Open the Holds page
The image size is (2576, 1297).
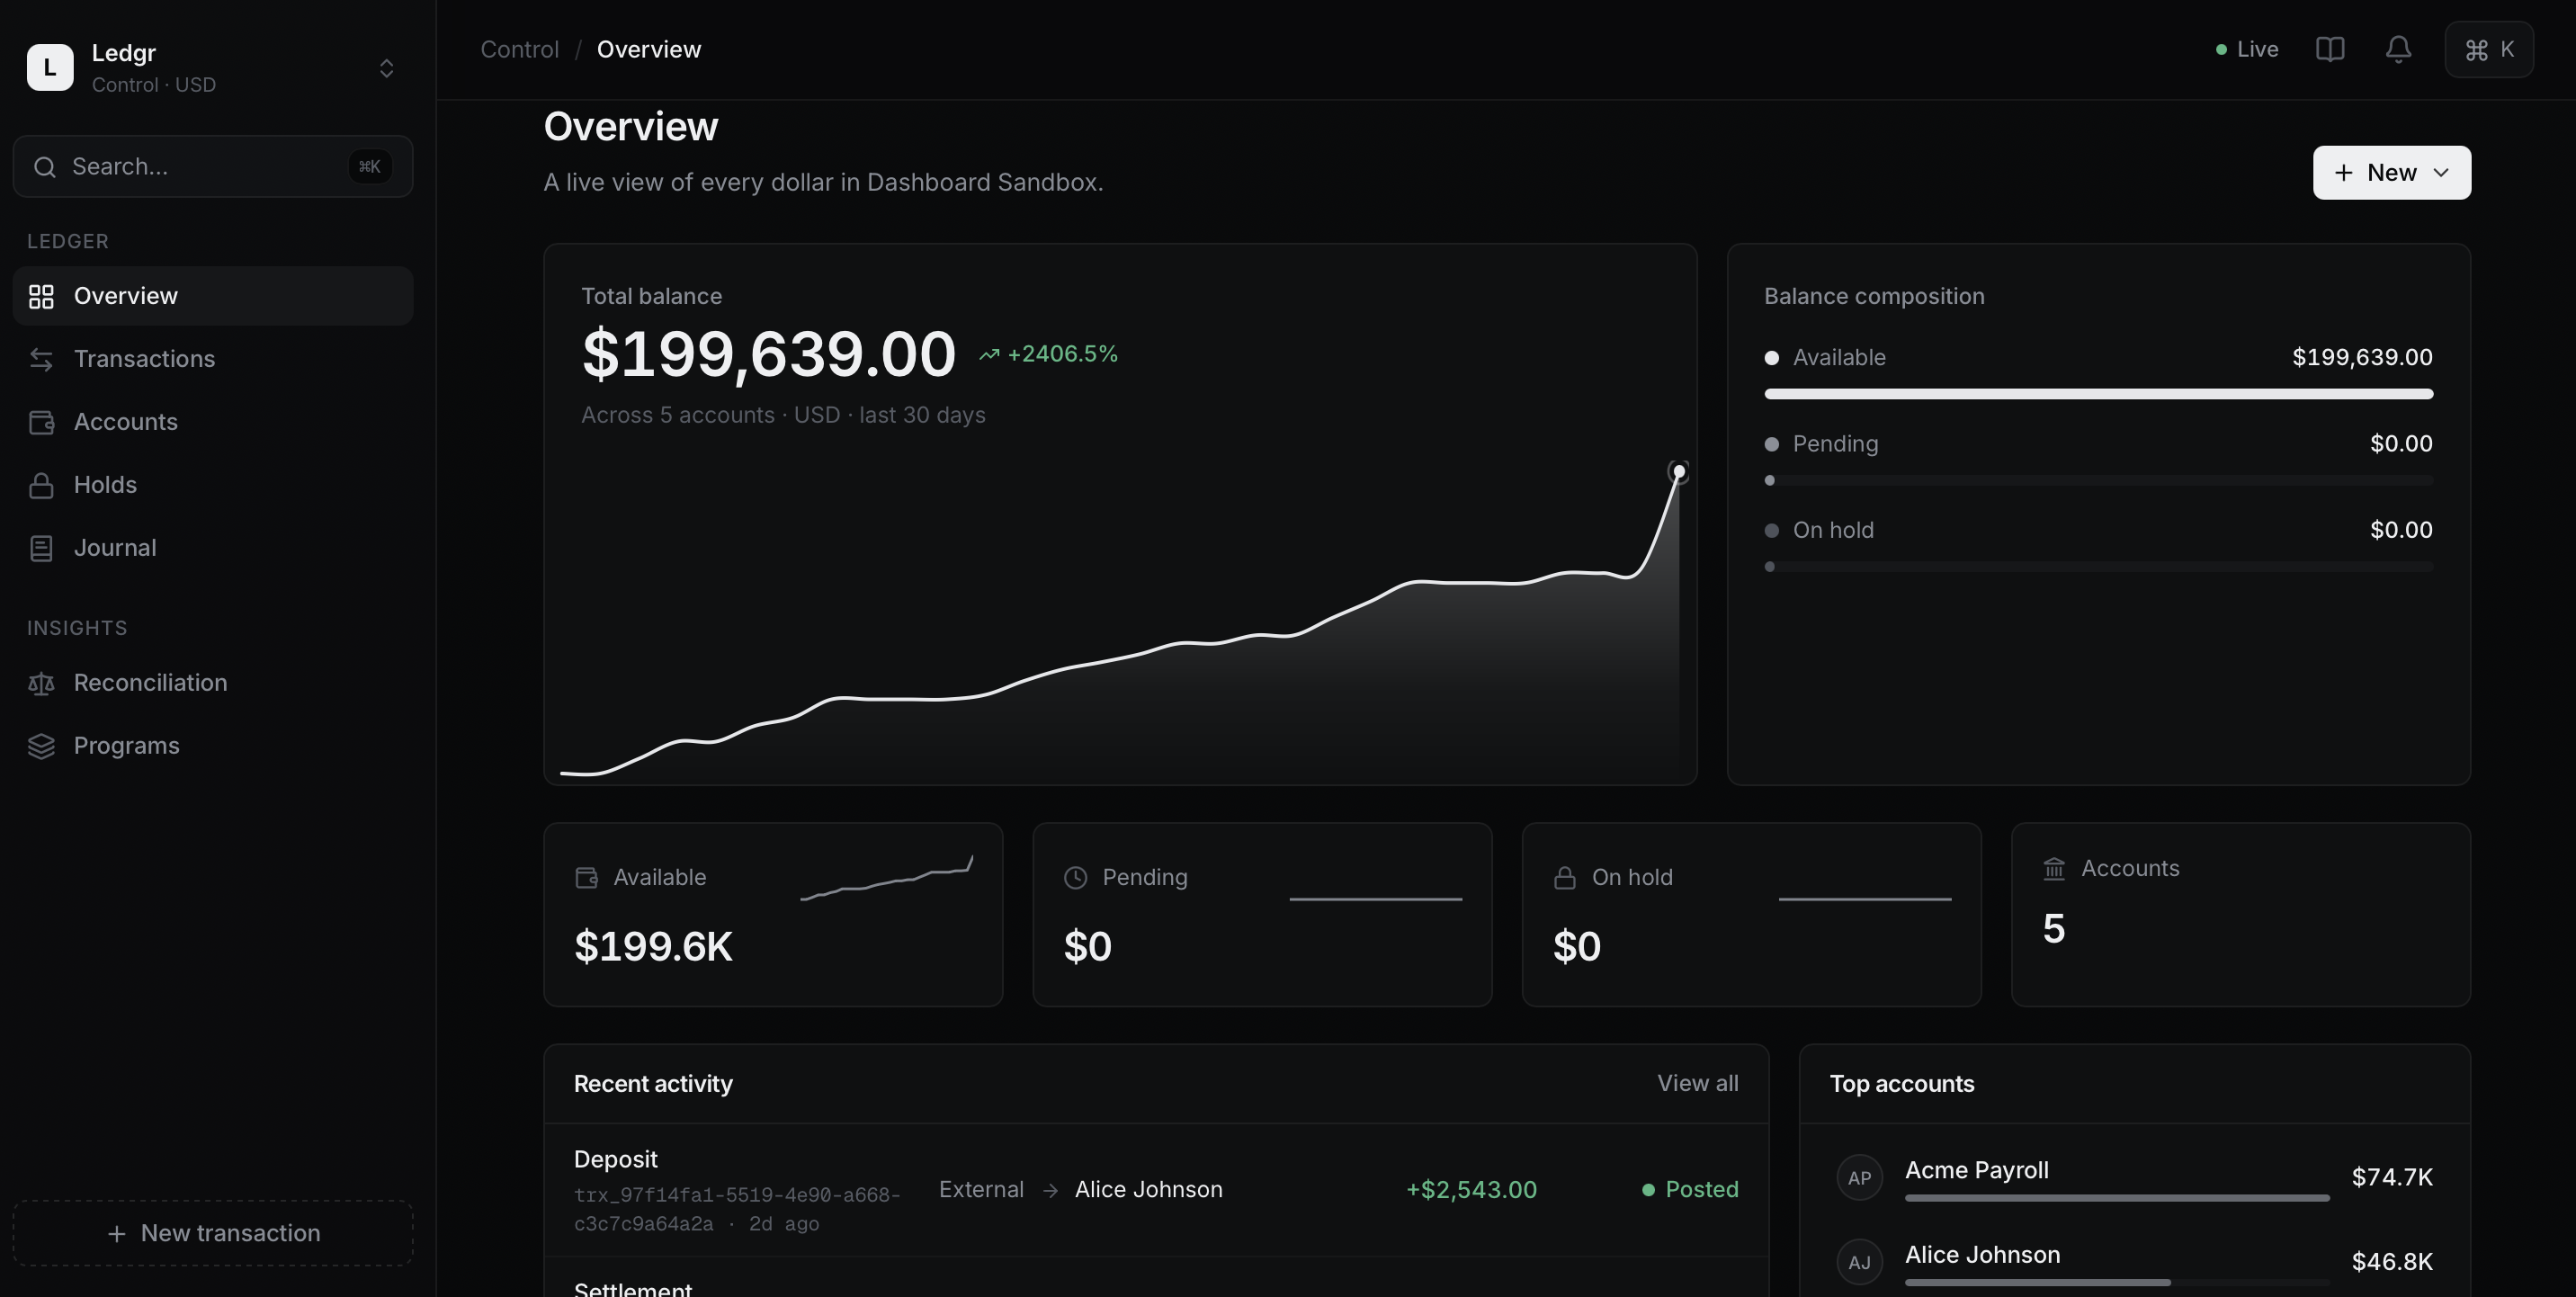213,485
